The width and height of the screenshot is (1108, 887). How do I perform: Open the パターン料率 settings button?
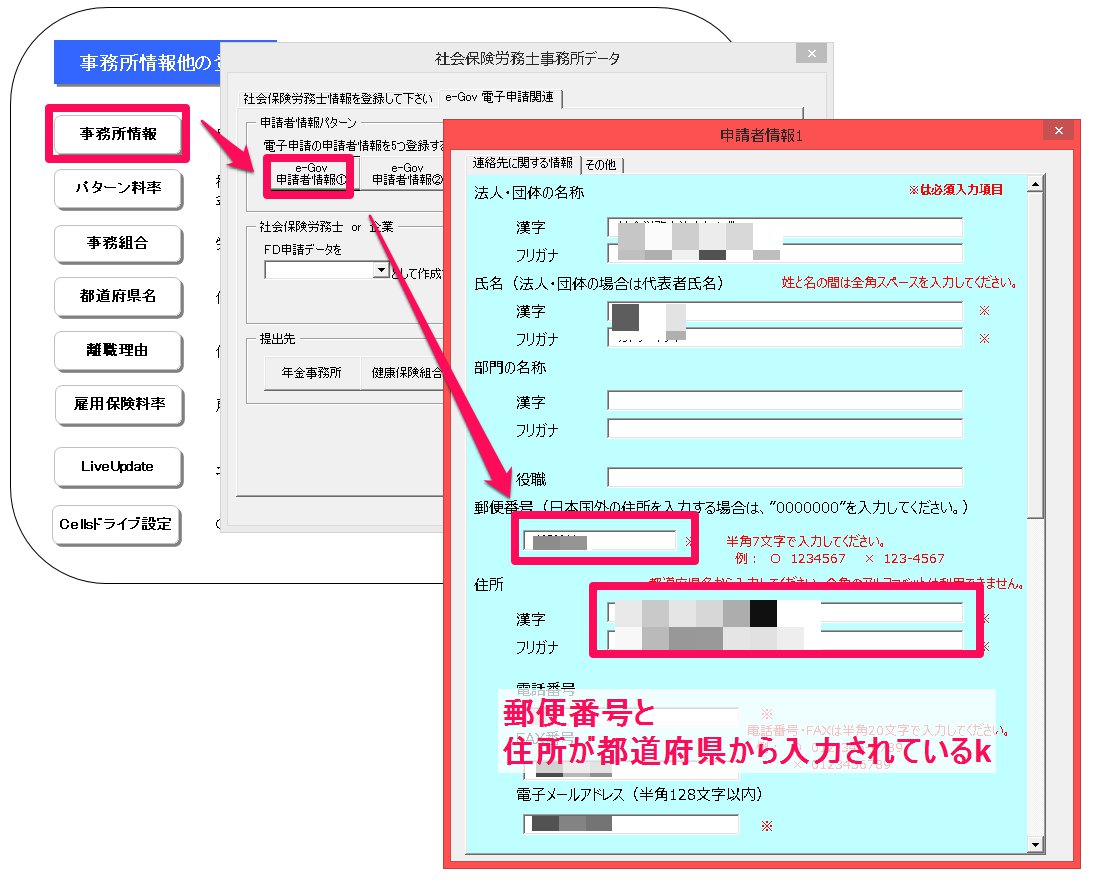click(x=118, y=188)
